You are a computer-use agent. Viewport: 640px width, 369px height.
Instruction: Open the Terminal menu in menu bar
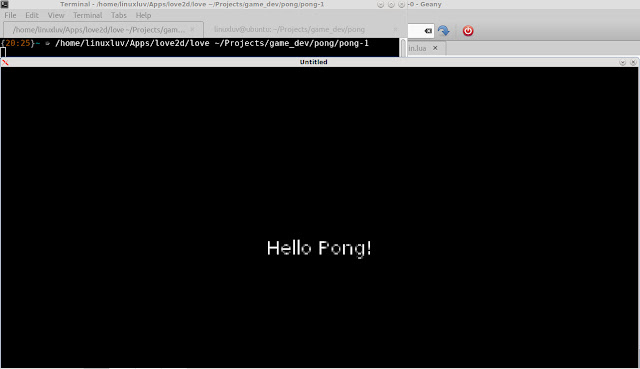87,15
